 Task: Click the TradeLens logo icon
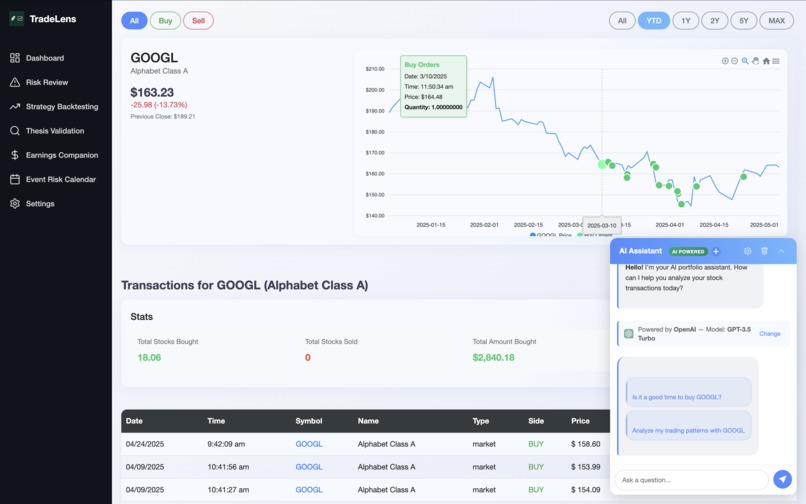(x=16, y=19)
